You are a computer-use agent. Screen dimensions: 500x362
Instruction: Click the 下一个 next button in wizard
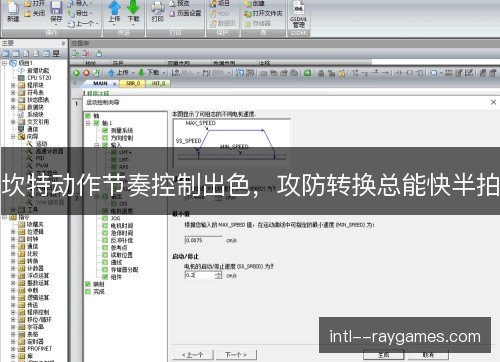(x=236, y=355)
